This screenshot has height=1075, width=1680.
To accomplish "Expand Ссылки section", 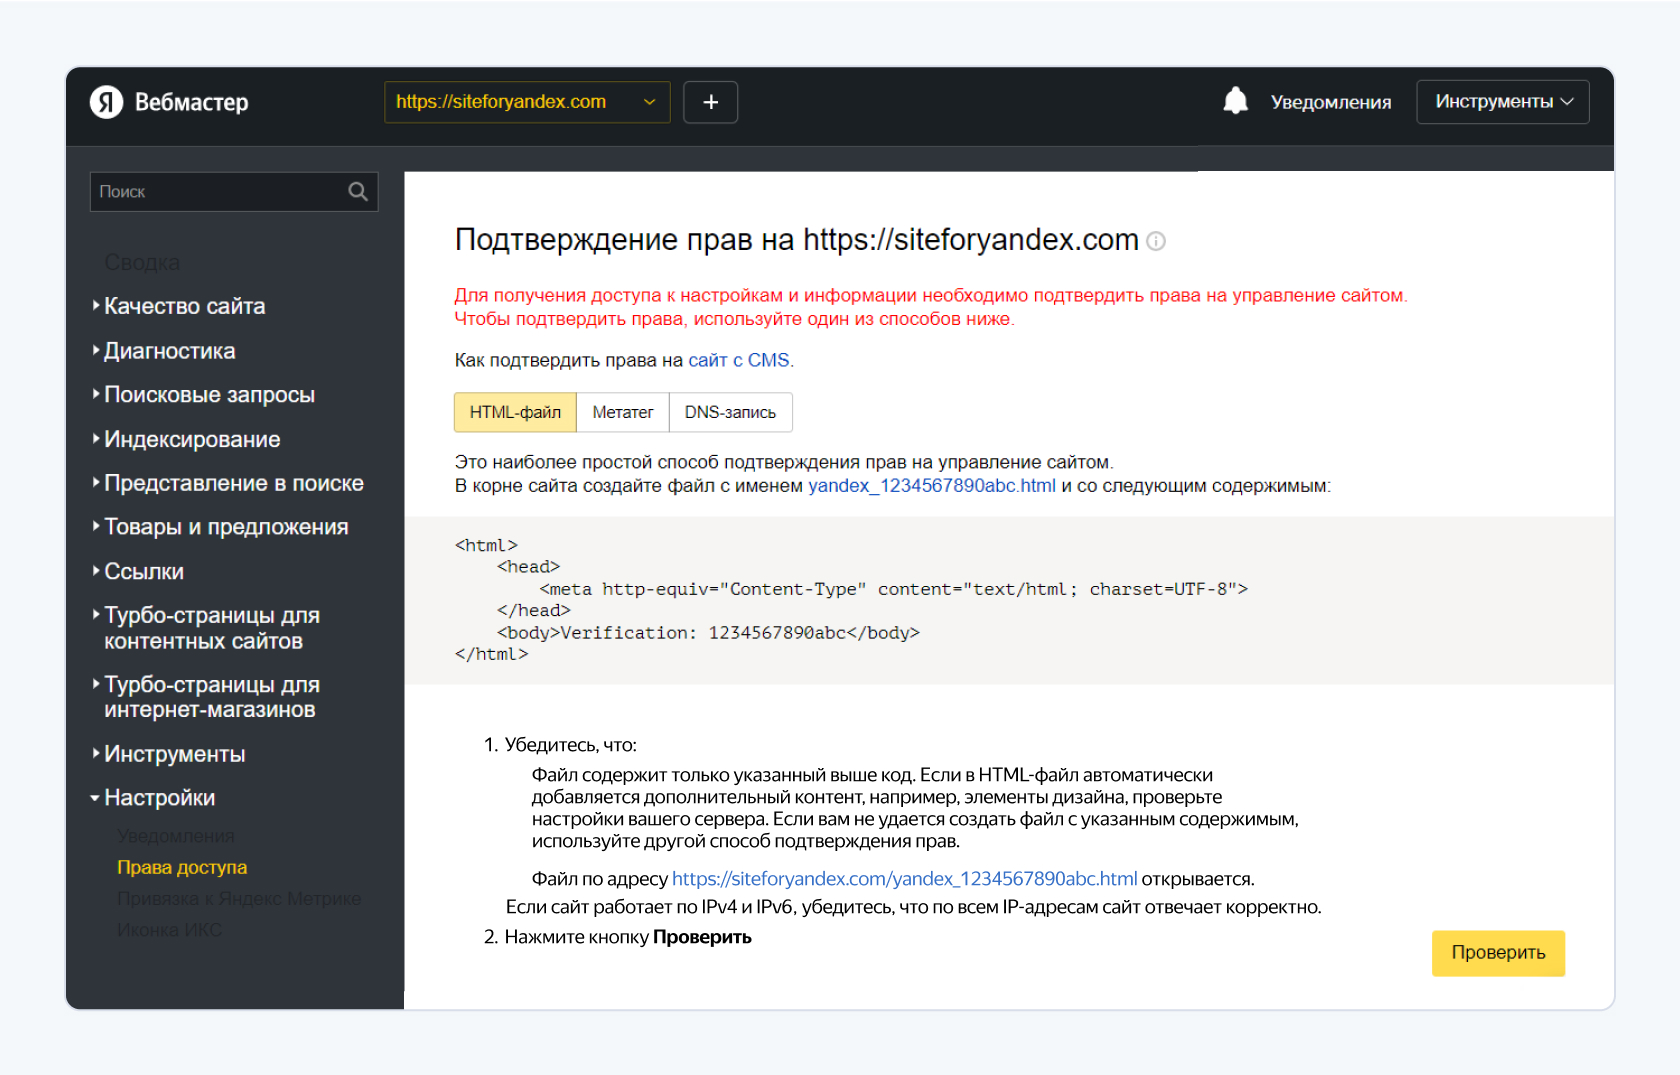I will pyautogui.click(x=143, y=571).
